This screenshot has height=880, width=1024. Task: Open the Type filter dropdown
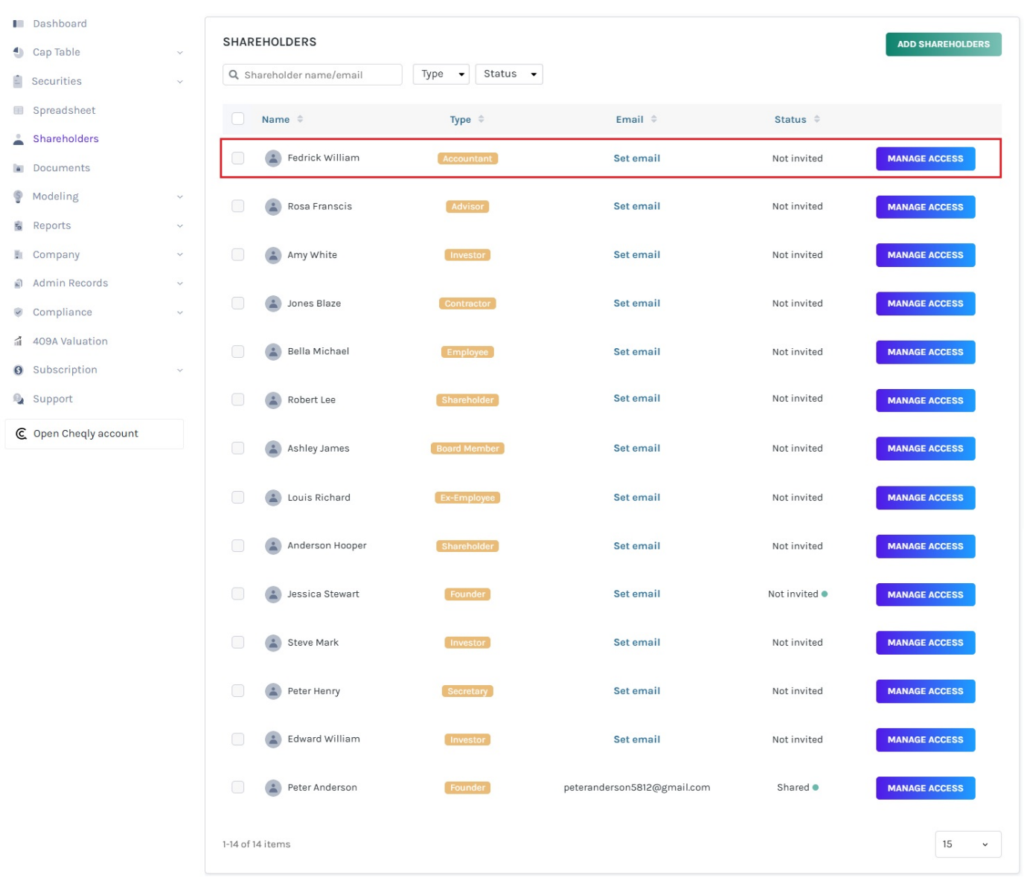tap(440, 74)
